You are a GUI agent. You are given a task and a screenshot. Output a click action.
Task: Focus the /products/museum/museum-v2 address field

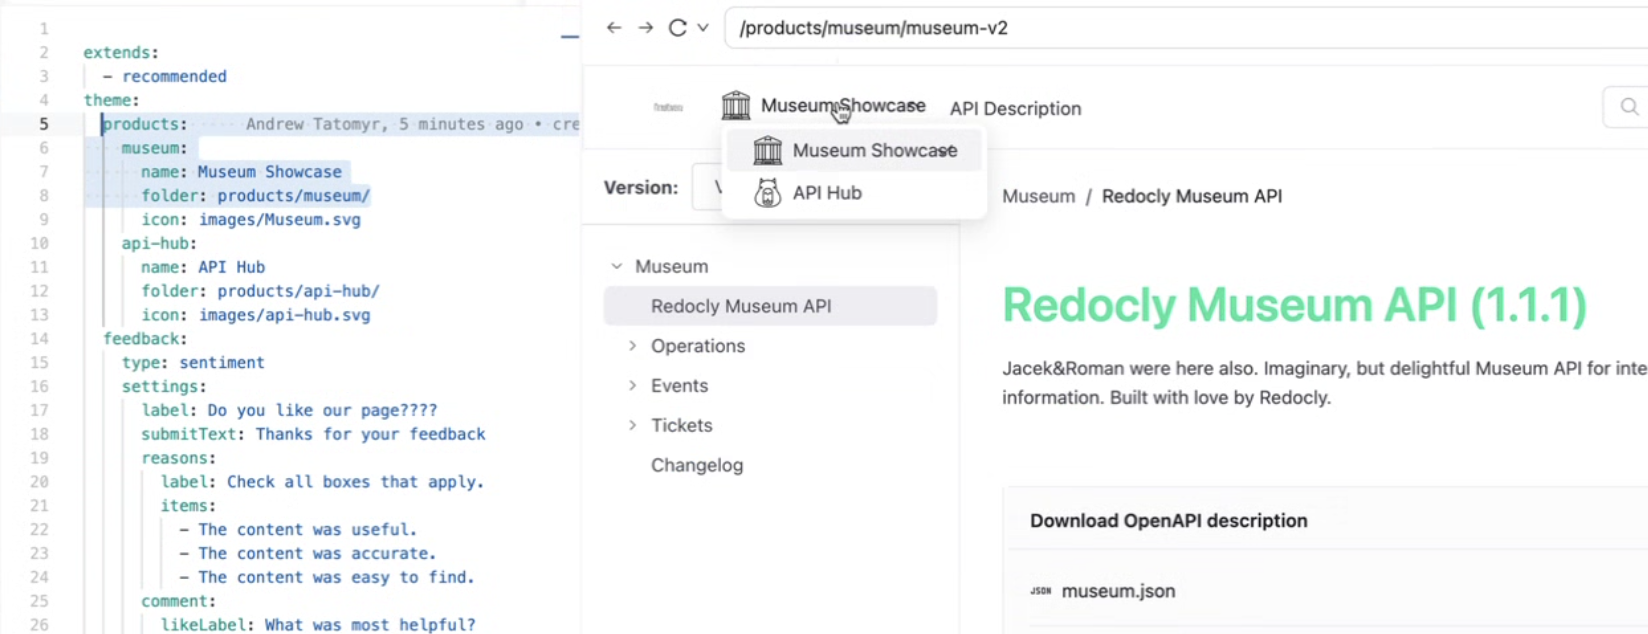(1186, 28)
